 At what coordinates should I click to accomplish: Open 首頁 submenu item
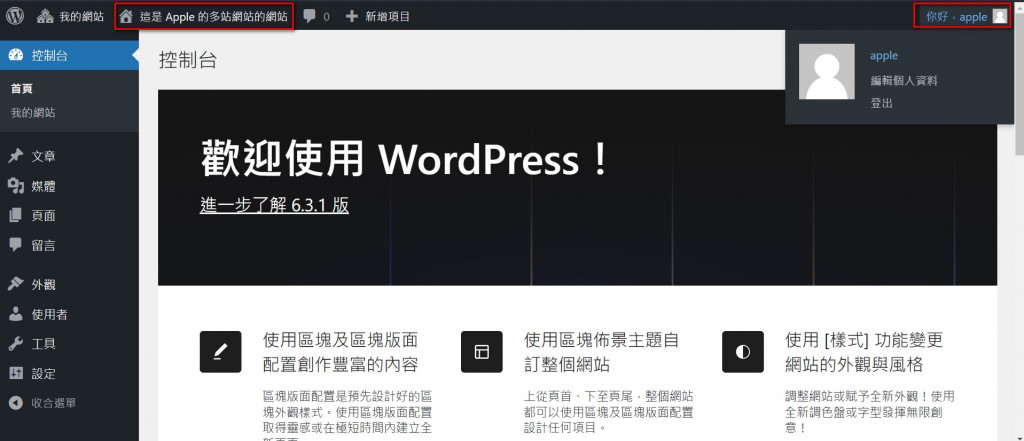(x=22, y=89)
